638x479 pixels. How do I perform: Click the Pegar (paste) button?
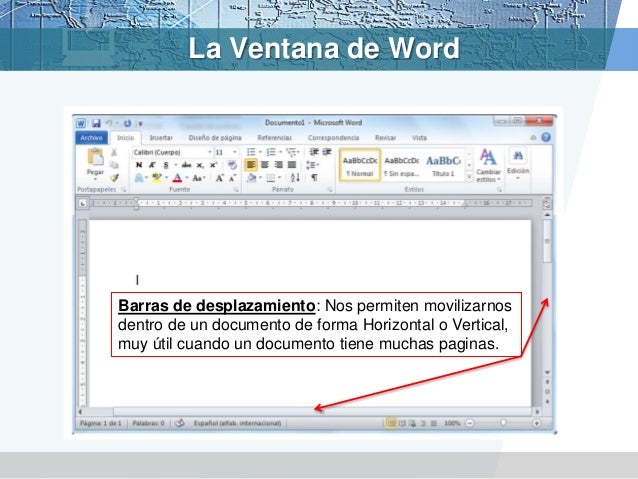(x=95, y=162)
